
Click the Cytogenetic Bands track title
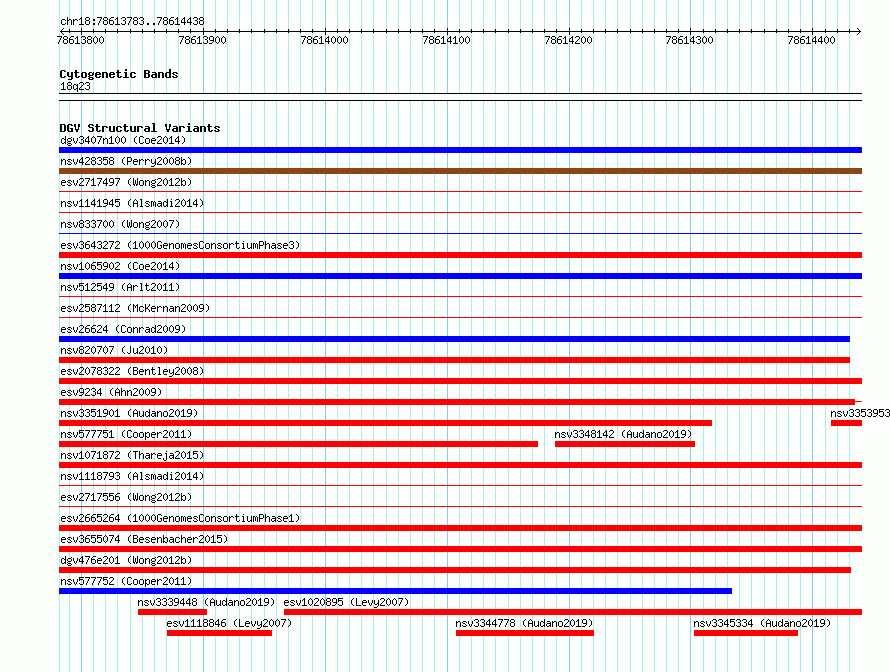coord(119,74)
